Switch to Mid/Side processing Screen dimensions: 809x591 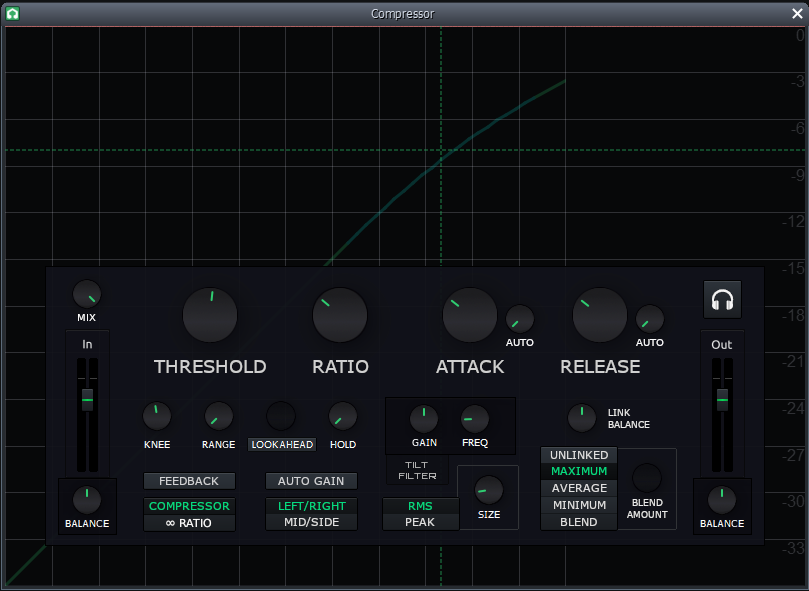pos(311,522)
